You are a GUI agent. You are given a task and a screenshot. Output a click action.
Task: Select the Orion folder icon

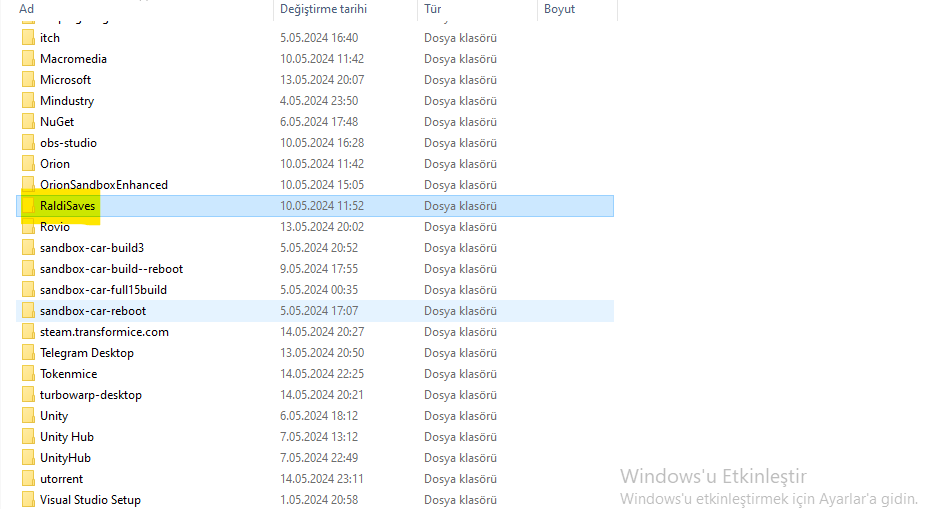click(x=28, y=163)
